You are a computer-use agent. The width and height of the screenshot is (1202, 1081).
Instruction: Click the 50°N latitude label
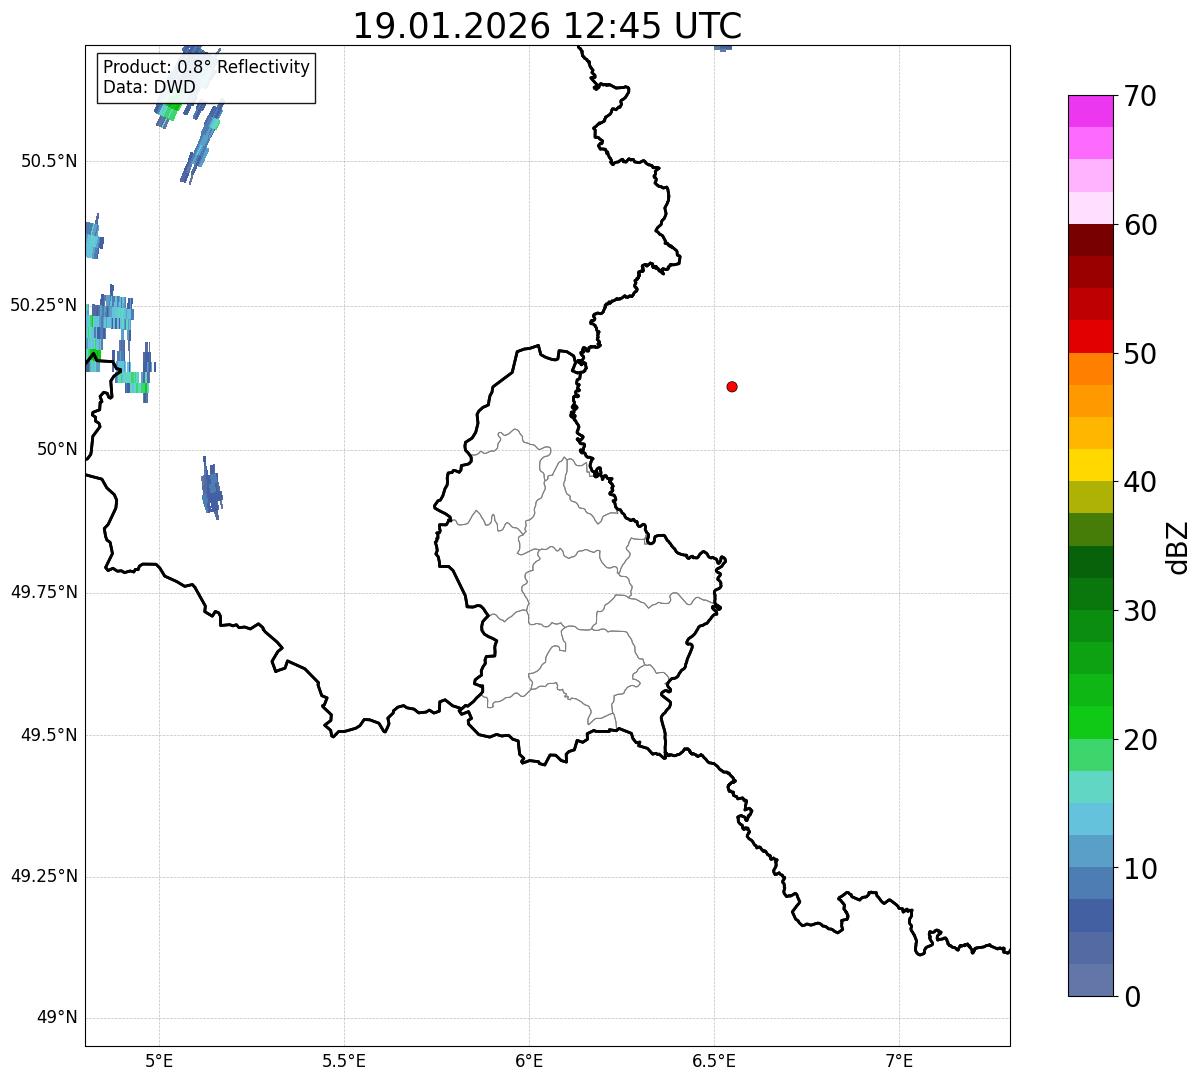[x=57, y=449]
